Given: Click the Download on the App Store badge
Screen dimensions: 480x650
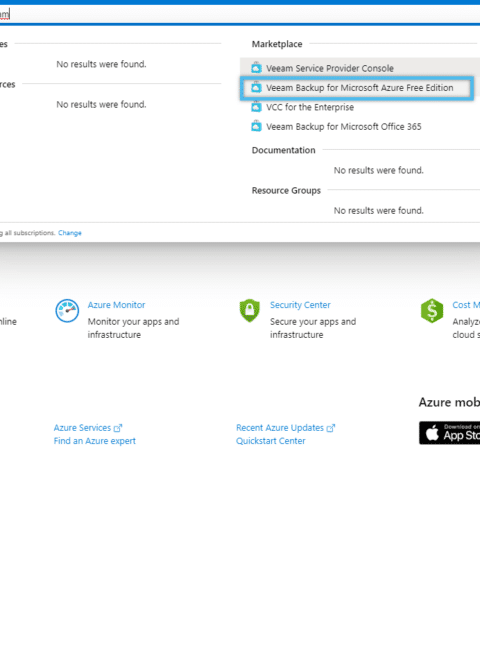Looking at the screenshot, I should 449,433.
